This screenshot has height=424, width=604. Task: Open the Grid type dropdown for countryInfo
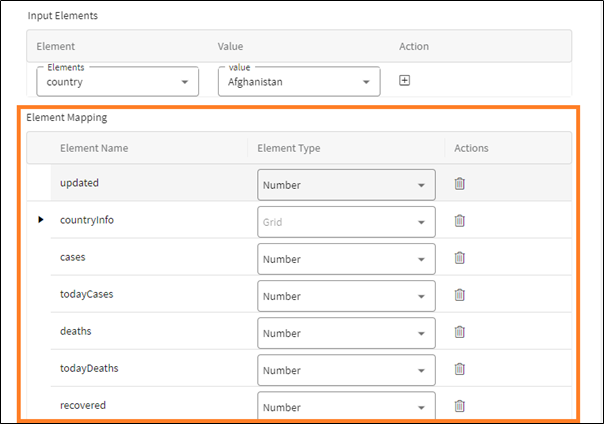(x=346, y=222)
